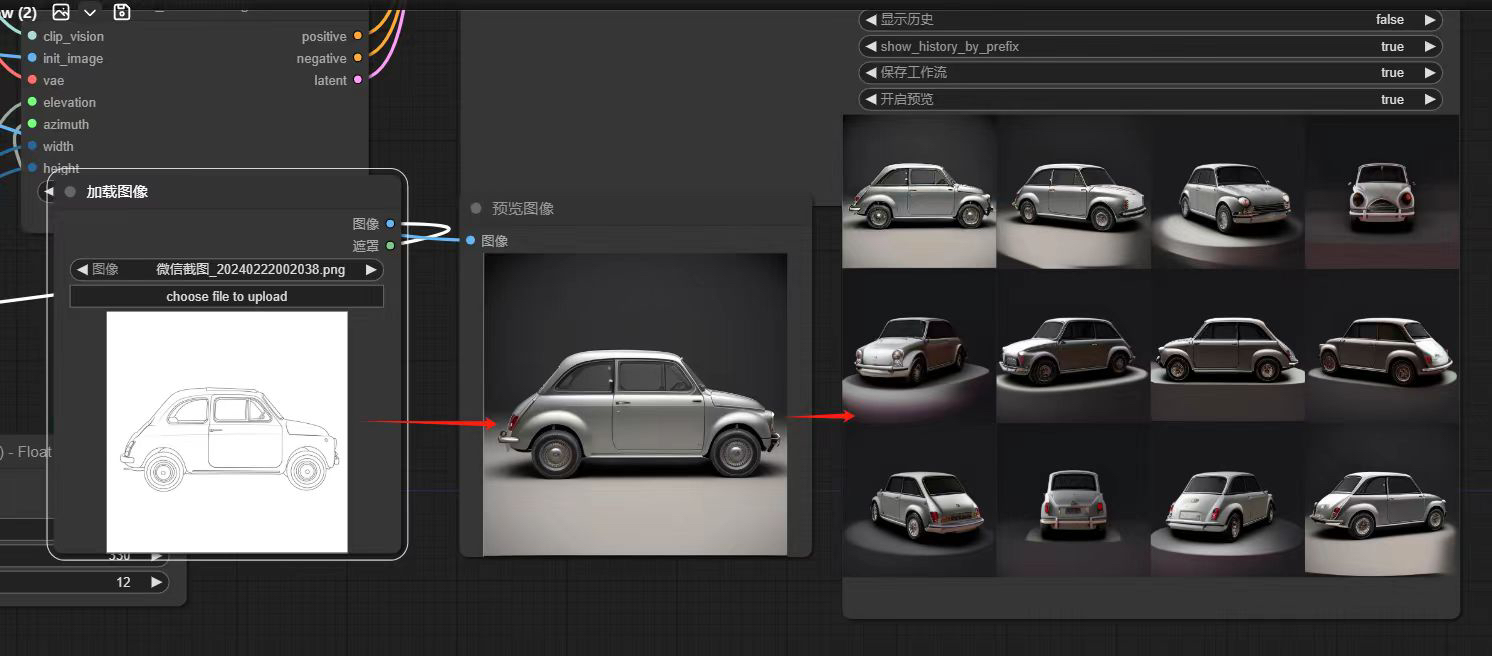The height and width of the screenshot is (656, 1492).
Task: Click the right arrow on the filename selector
Action: [370, 269]
